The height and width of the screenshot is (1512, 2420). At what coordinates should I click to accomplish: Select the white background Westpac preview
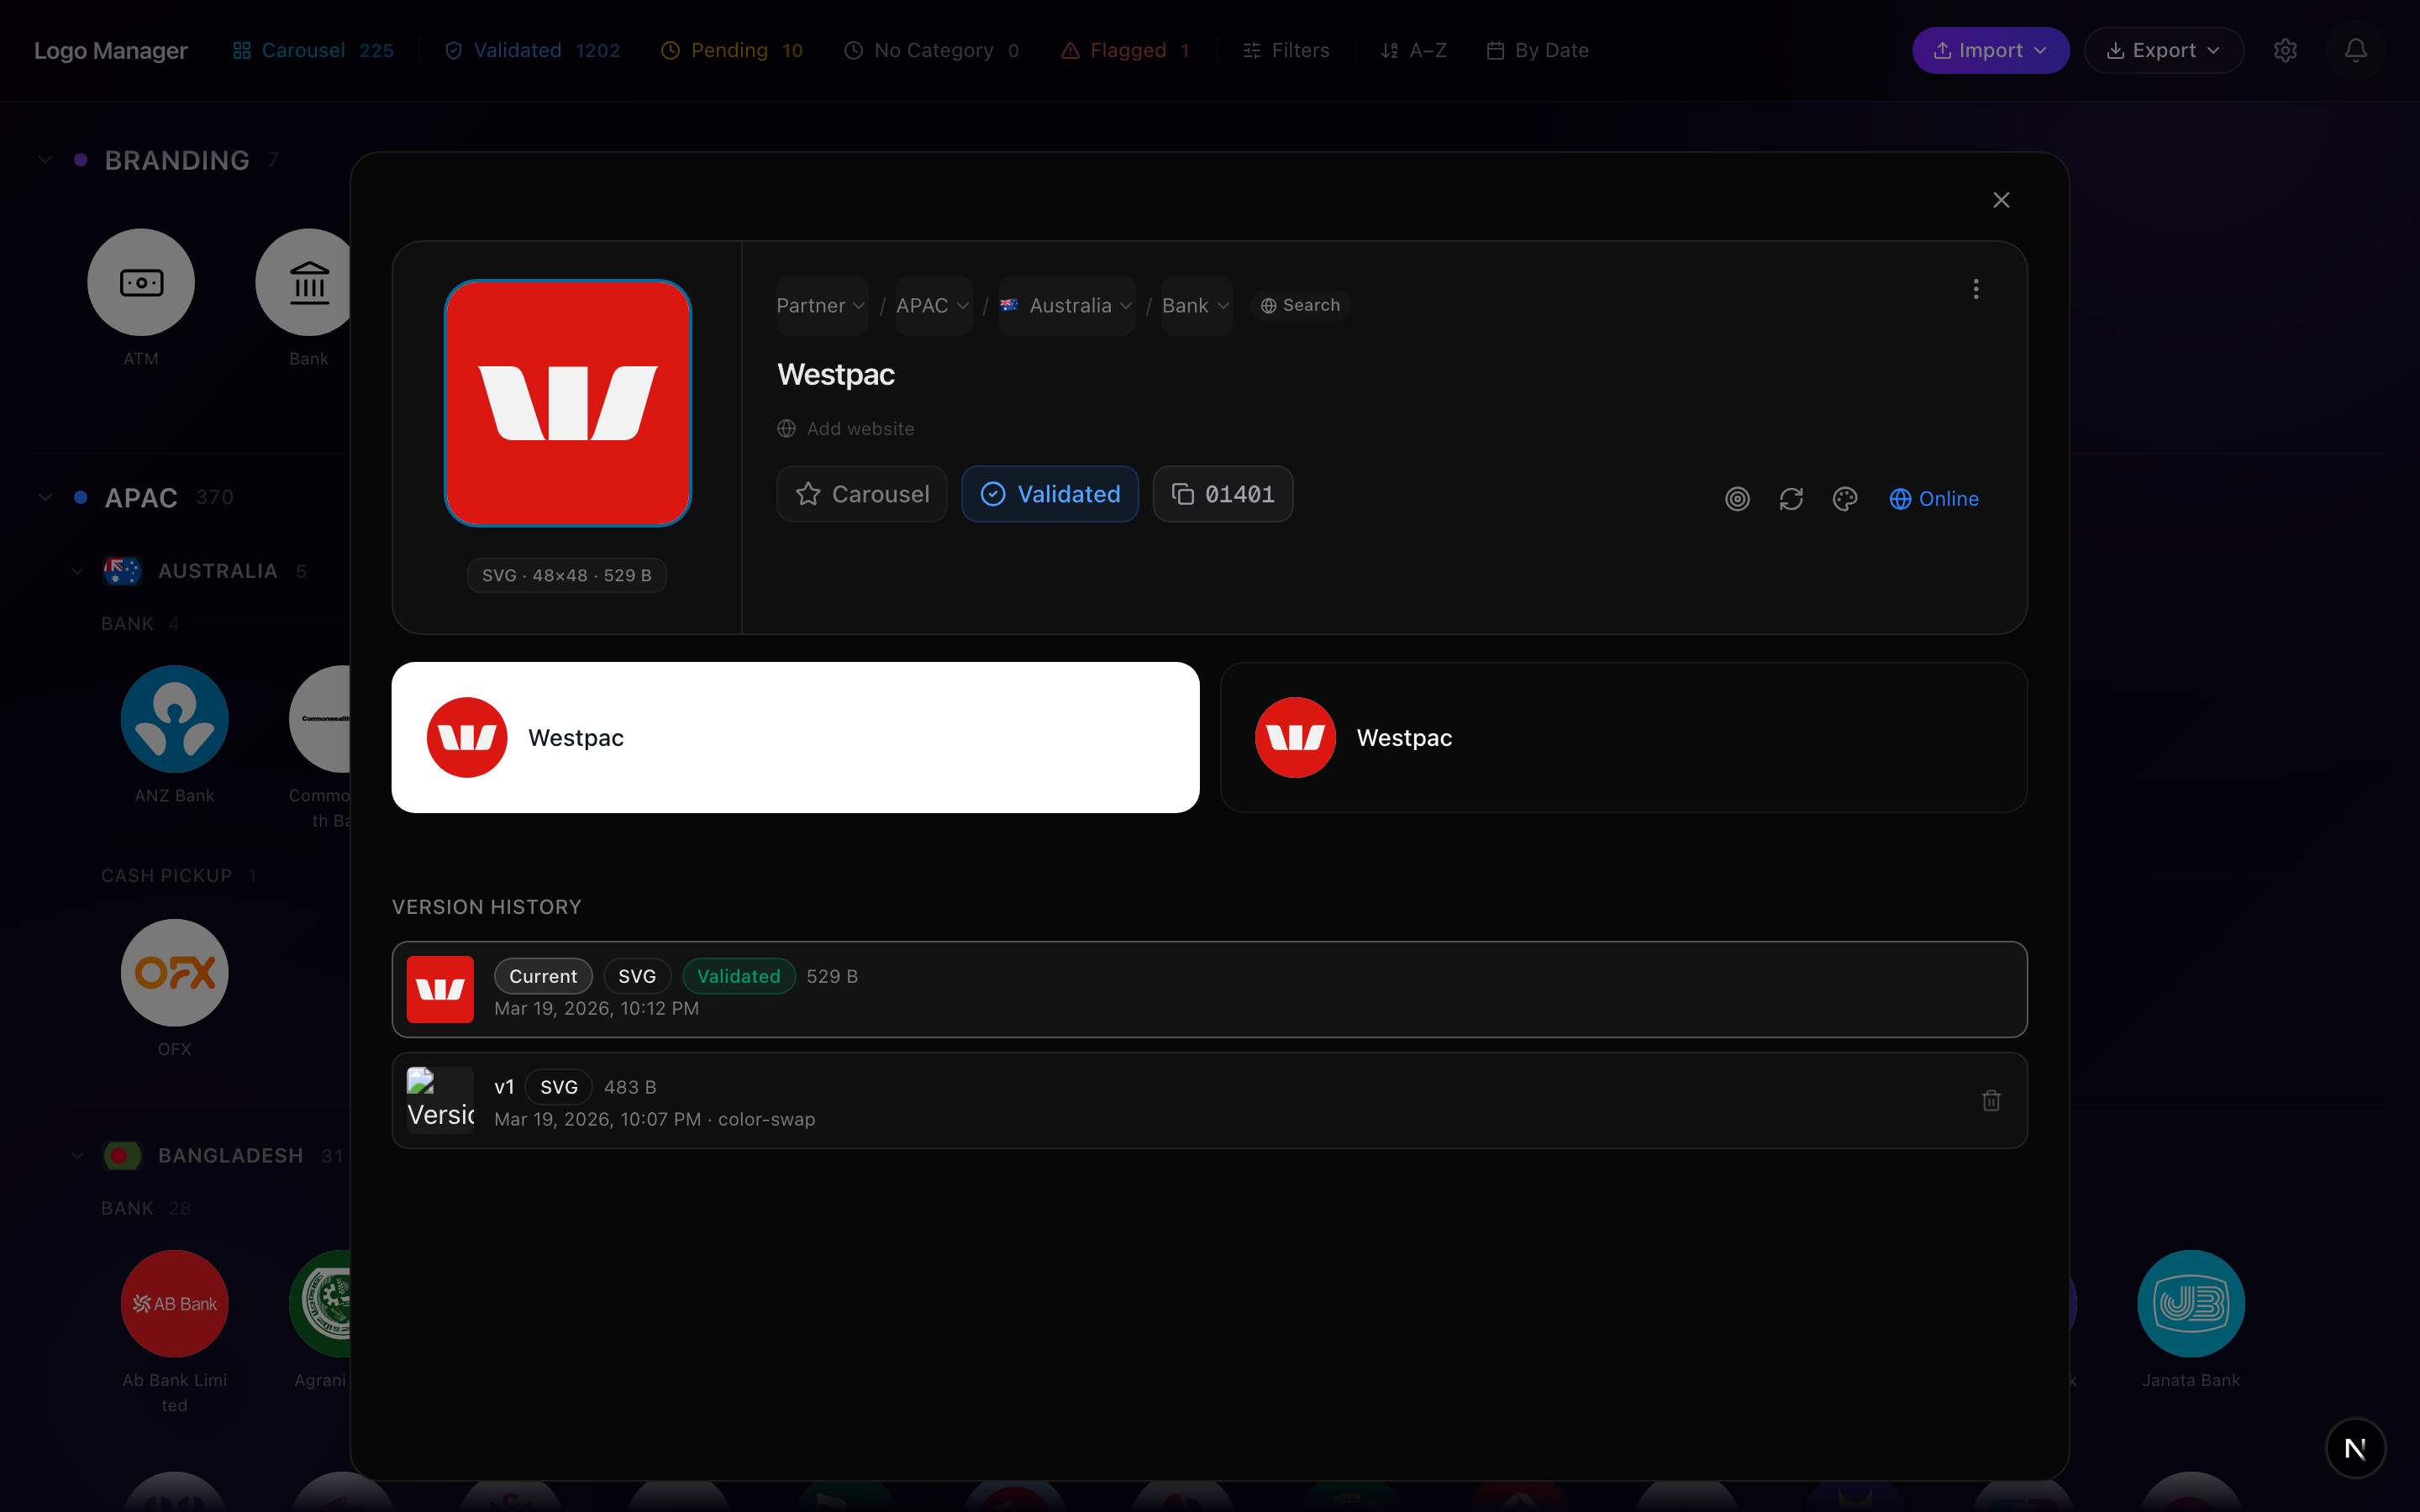click(795, 737)
